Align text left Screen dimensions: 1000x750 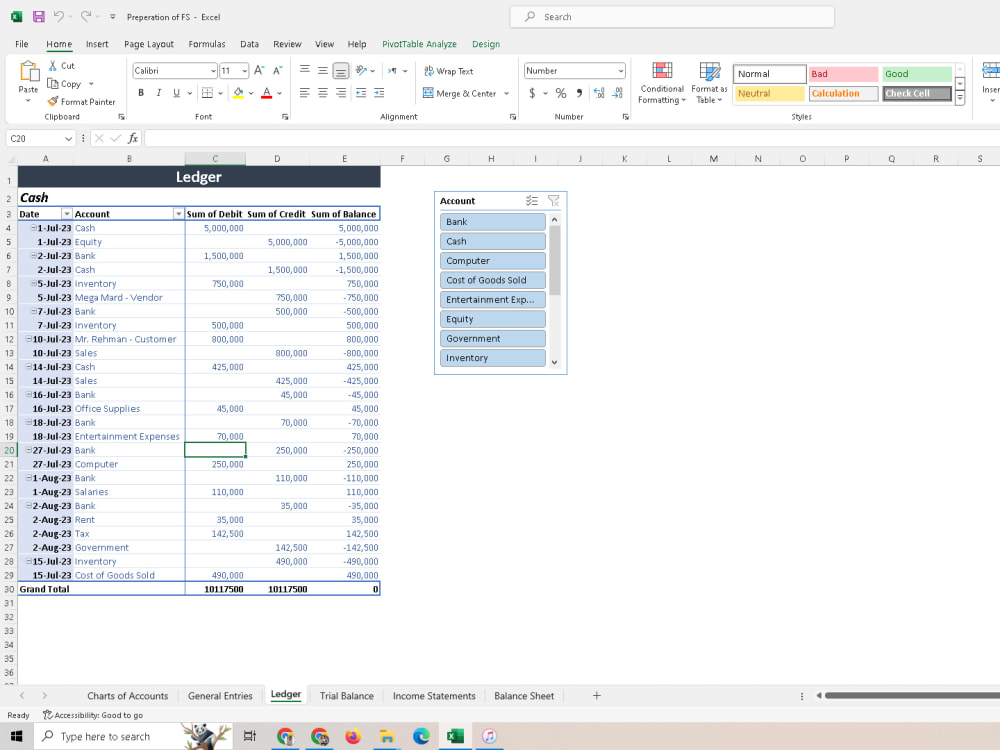click(305, 93)
